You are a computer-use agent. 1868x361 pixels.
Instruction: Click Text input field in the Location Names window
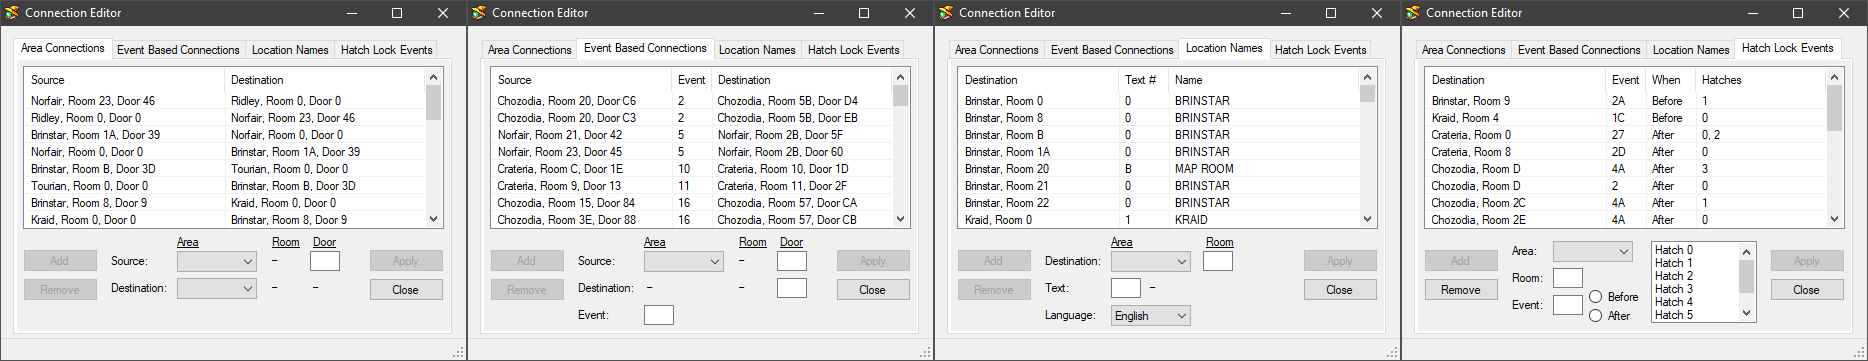pyautogui.click(x=1126, y=288)
